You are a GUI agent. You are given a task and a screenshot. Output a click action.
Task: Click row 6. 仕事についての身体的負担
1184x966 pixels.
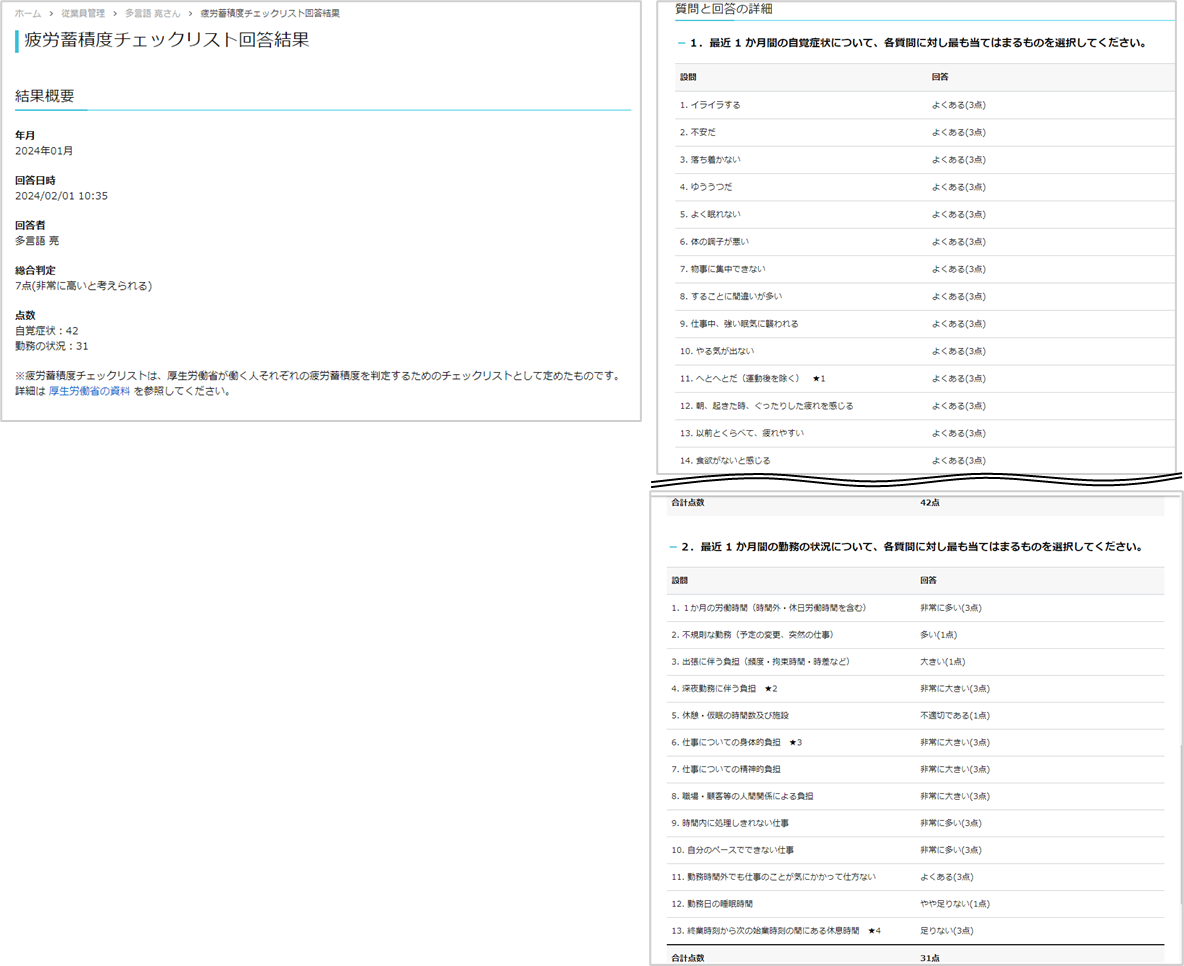(915, 742)
